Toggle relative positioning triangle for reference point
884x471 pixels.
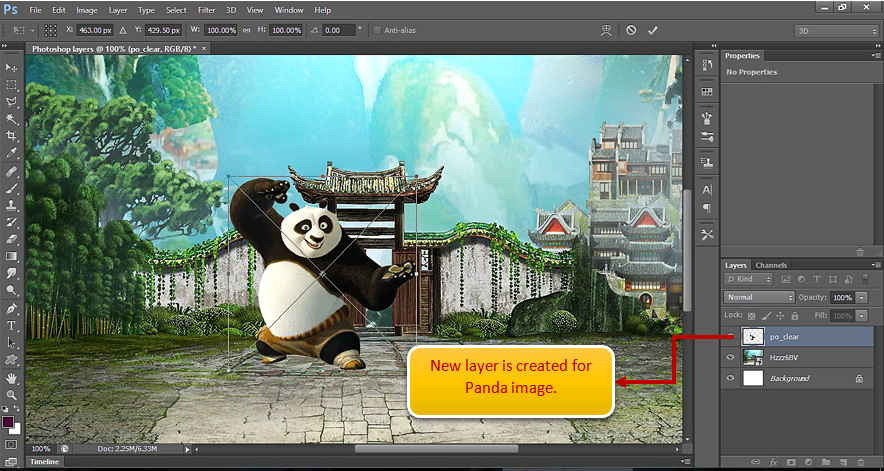pyautogui.click(x=123, y=30)
